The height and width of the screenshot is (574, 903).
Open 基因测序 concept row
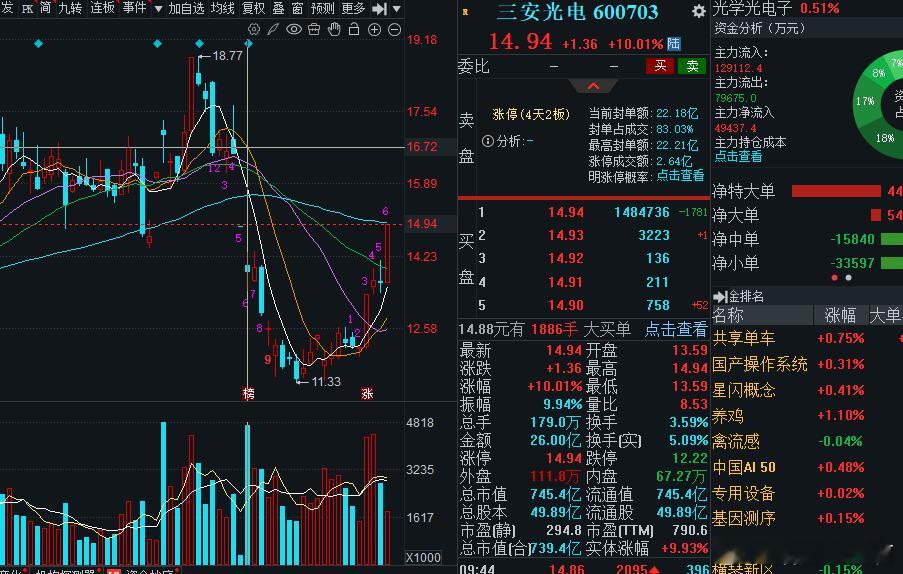point(807,518)
